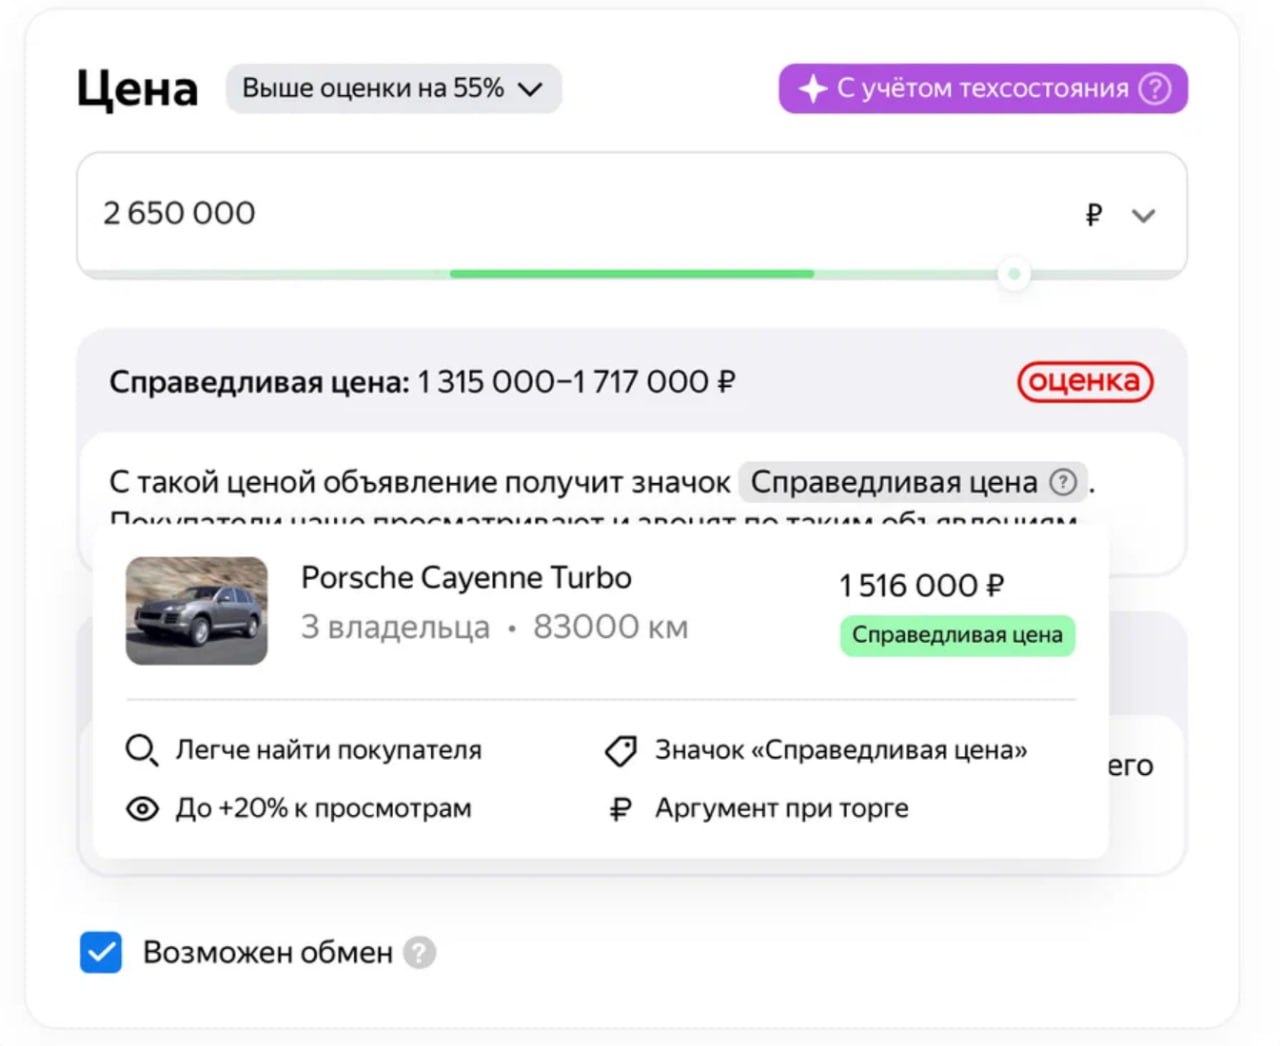
Task: Click question mark next to Справедливая цена badge
Action: pos(1063,483)
